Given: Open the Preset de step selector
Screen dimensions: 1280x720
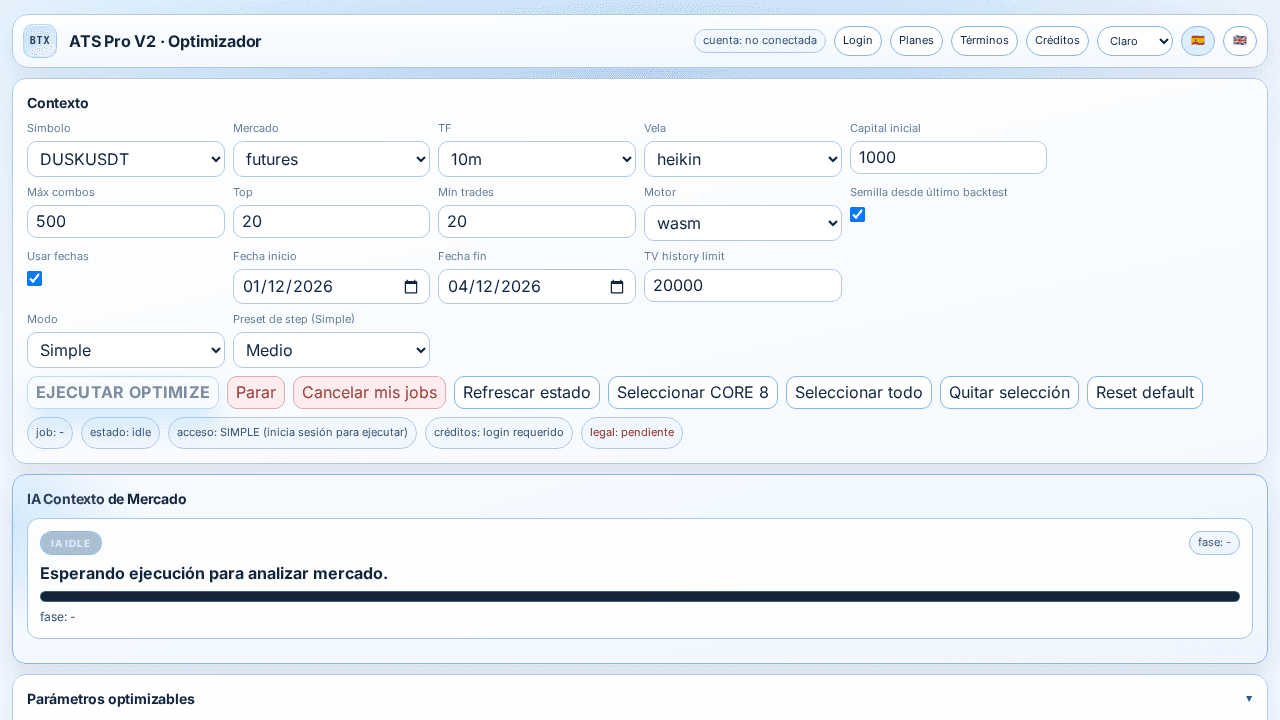Looking at the screenshot, I should click(x=331, y=350).
